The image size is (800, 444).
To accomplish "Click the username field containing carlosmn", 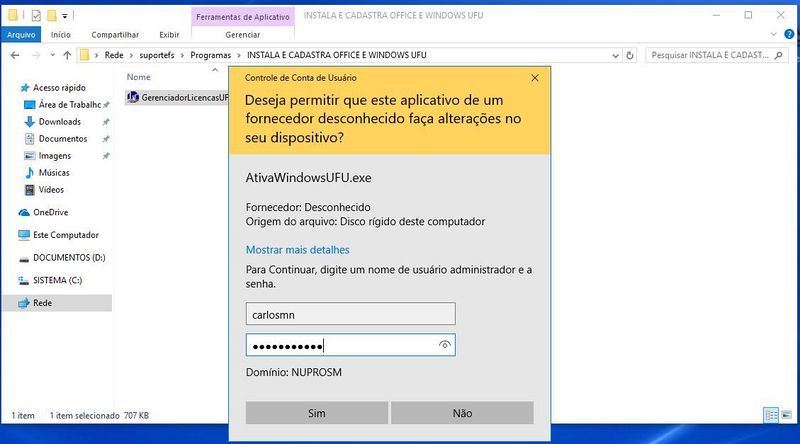I will pos(351,314).
